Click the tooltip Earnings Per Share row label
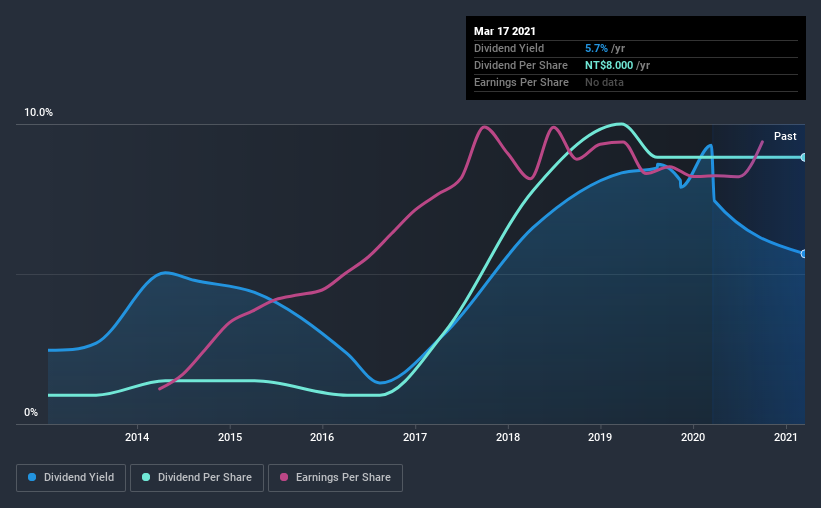Screen dimensions: 821x508 (x=522, y=82)
